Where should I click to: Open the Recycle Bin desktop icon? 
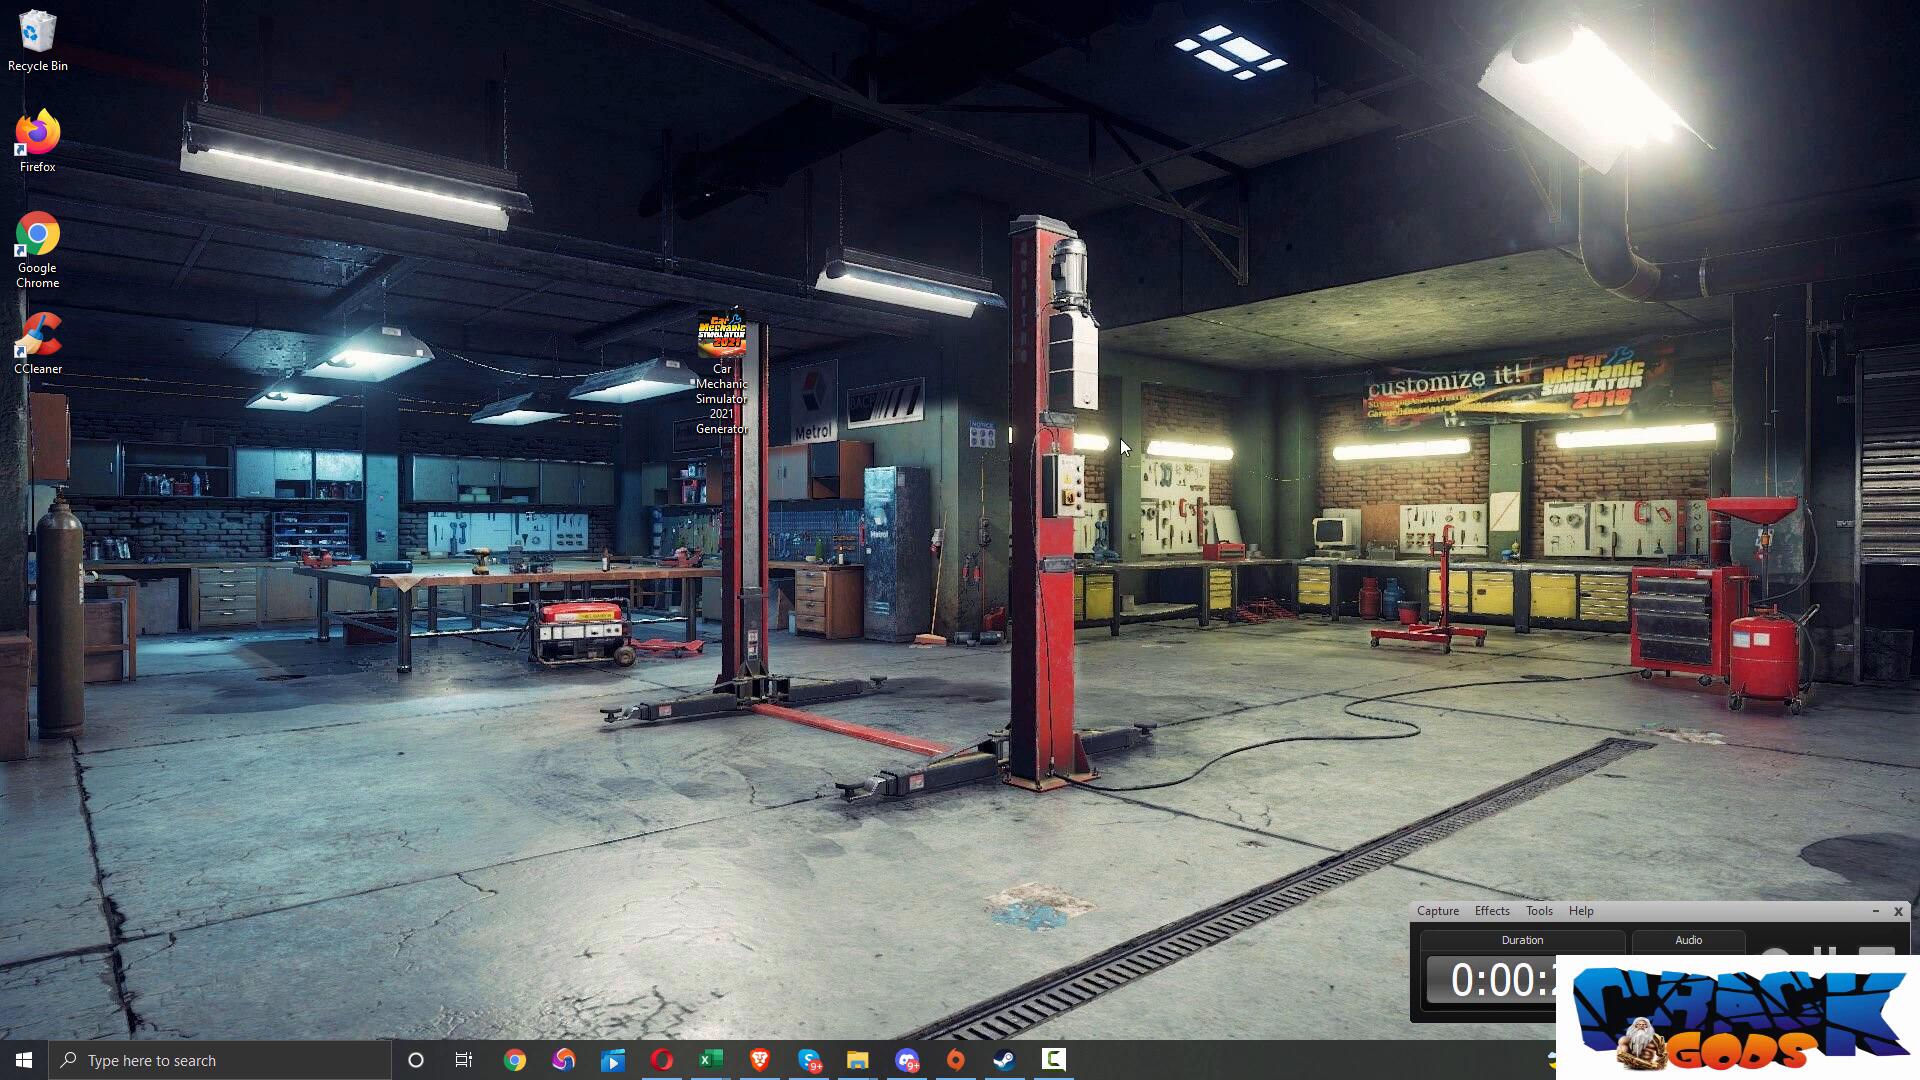click(x=37, y=40)
